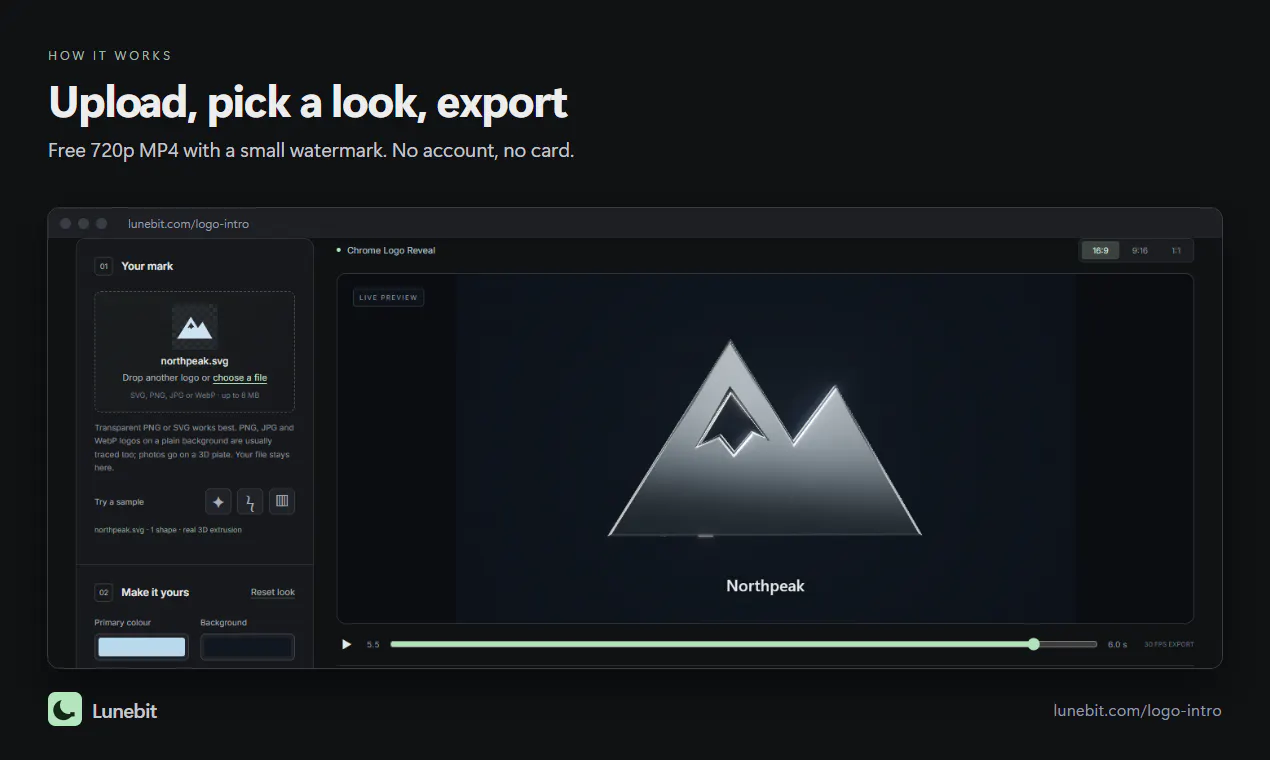Try the lightning bolt sample logo
The image size is (1270, 760).
(x=250, y=502)
